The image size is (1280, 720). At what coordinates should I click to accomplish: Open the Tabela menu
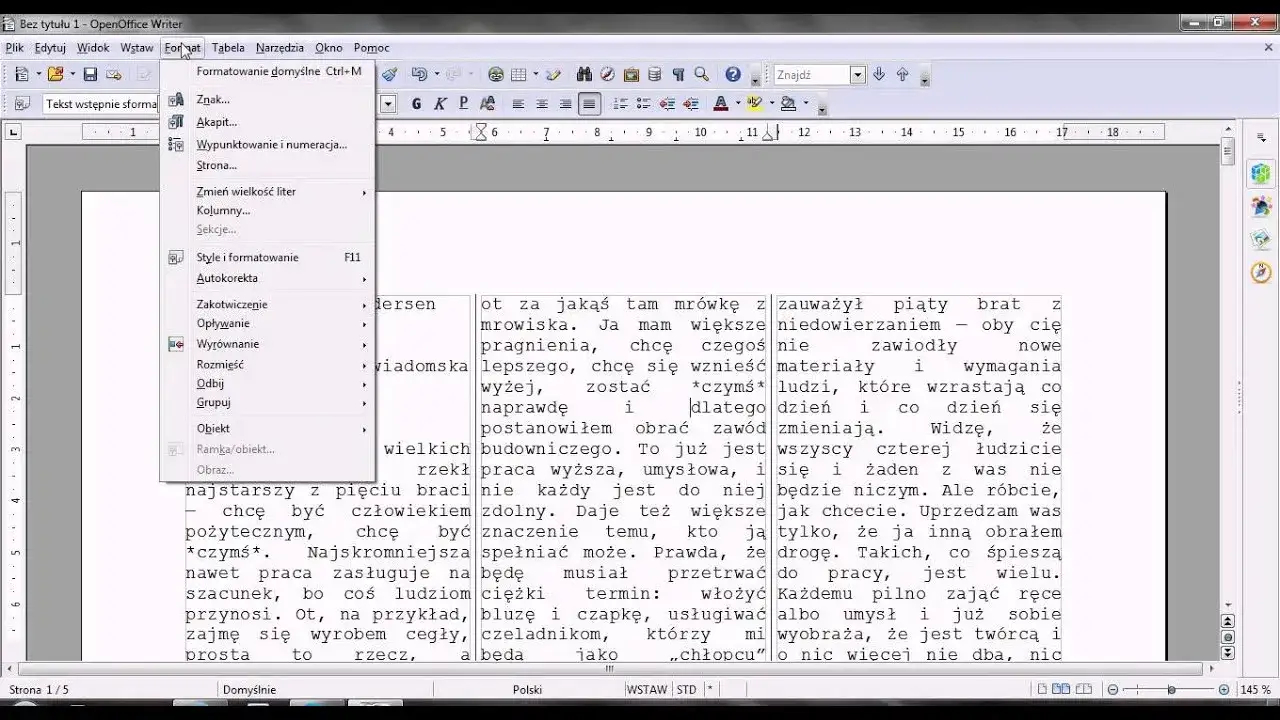[228, 47]
